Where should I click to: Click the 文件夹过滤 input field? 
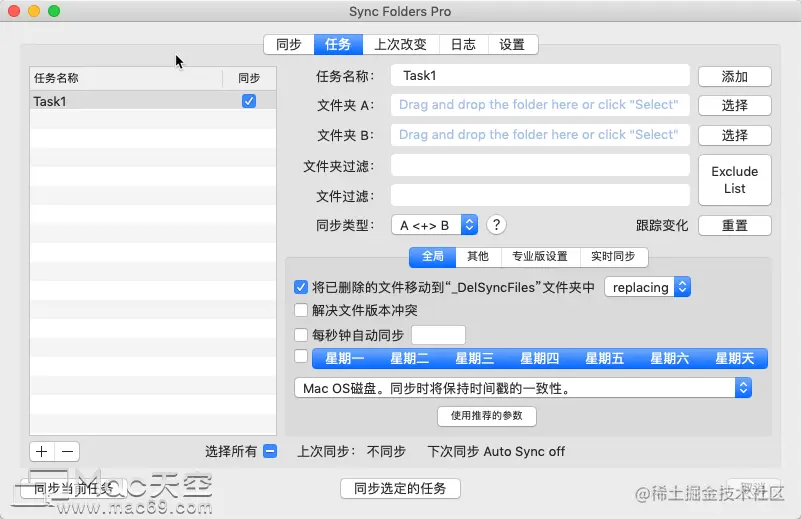[x=540, y=166]
